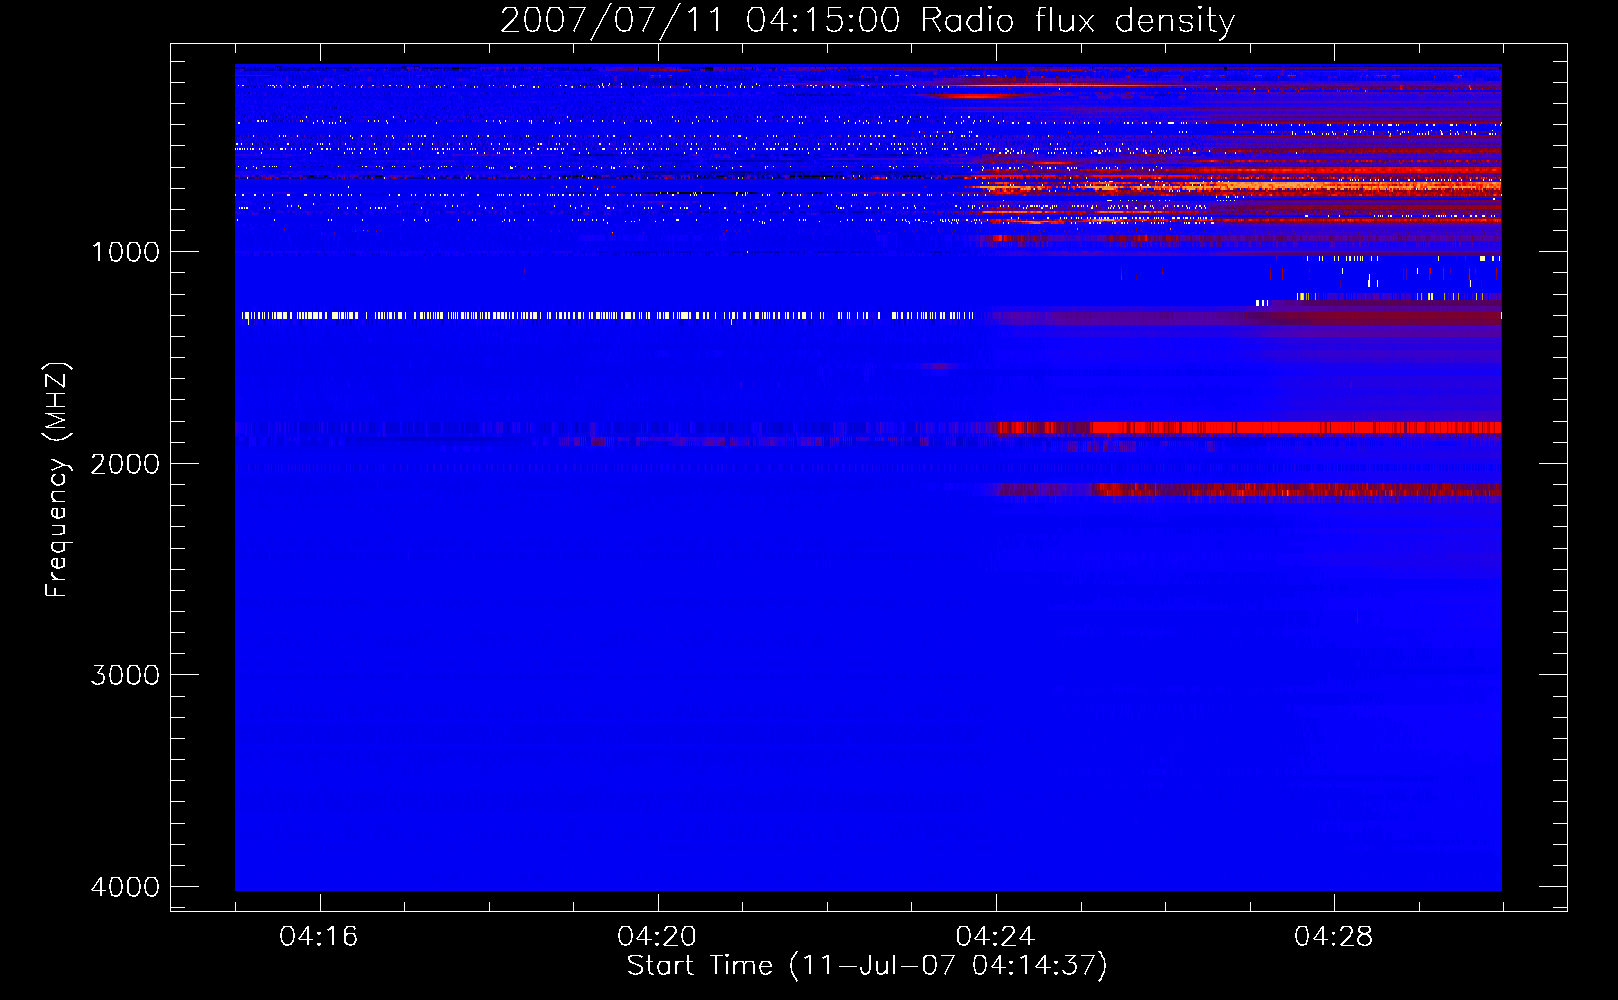This screenshot has width=1618, height=1000.
Task: Click the 1000 frequency tick label
Action: point(125,252)
